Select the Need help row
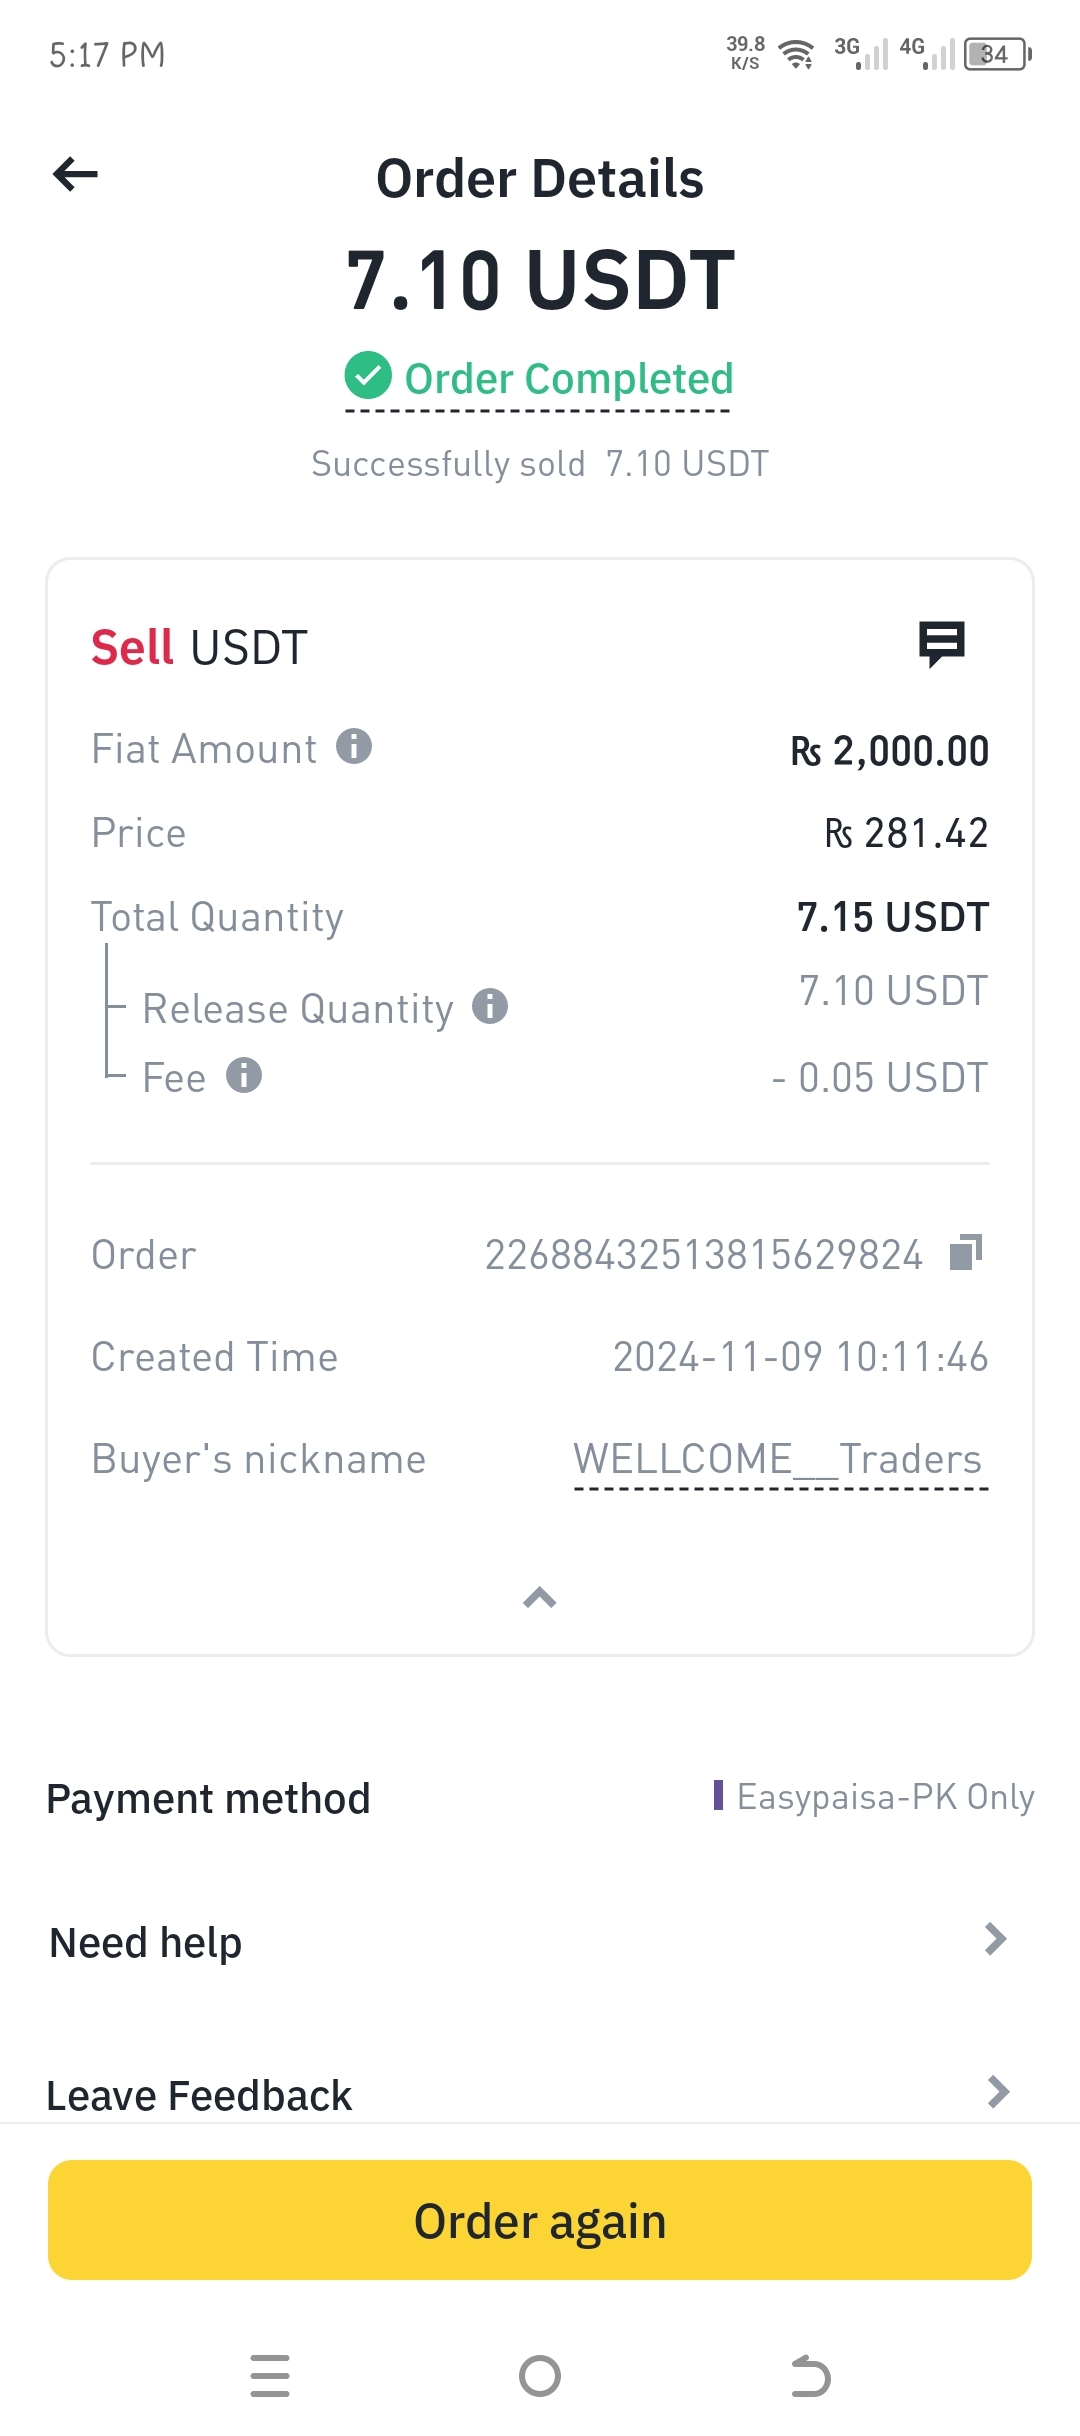 point(540,1942)
